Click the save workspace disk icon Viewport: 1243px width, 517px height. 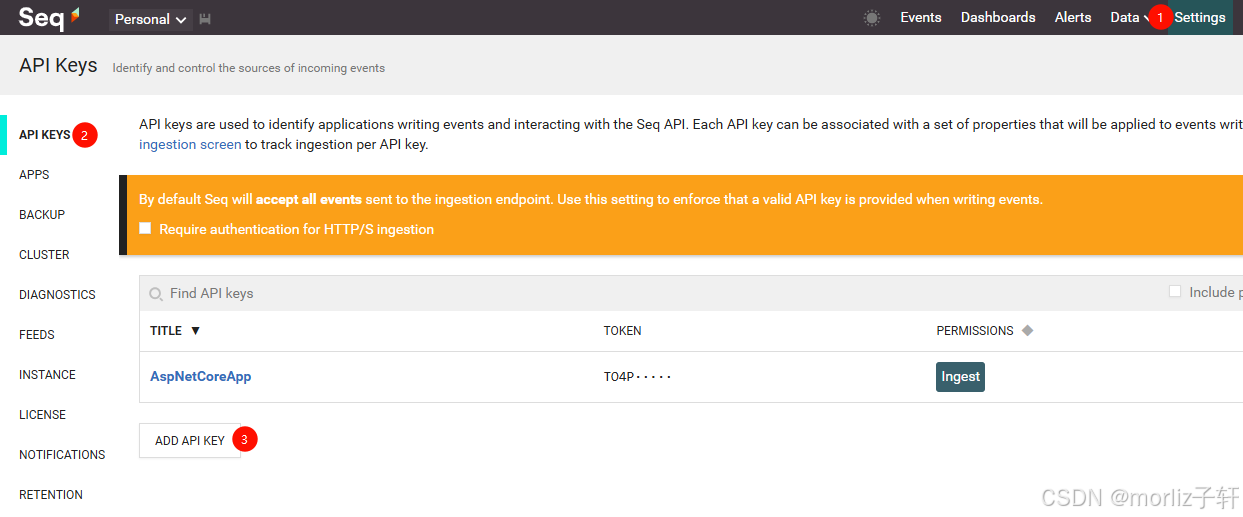[x=205, y=19]
